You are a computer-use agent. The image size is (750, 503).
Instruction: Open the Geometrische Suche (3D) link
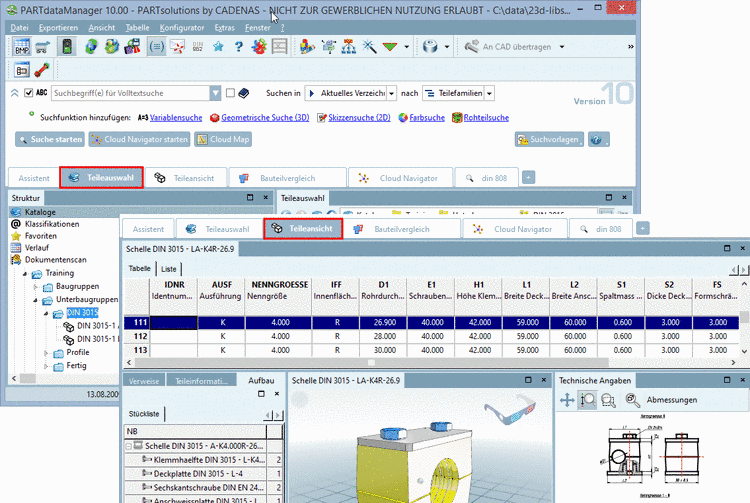(x=265, y=118)
